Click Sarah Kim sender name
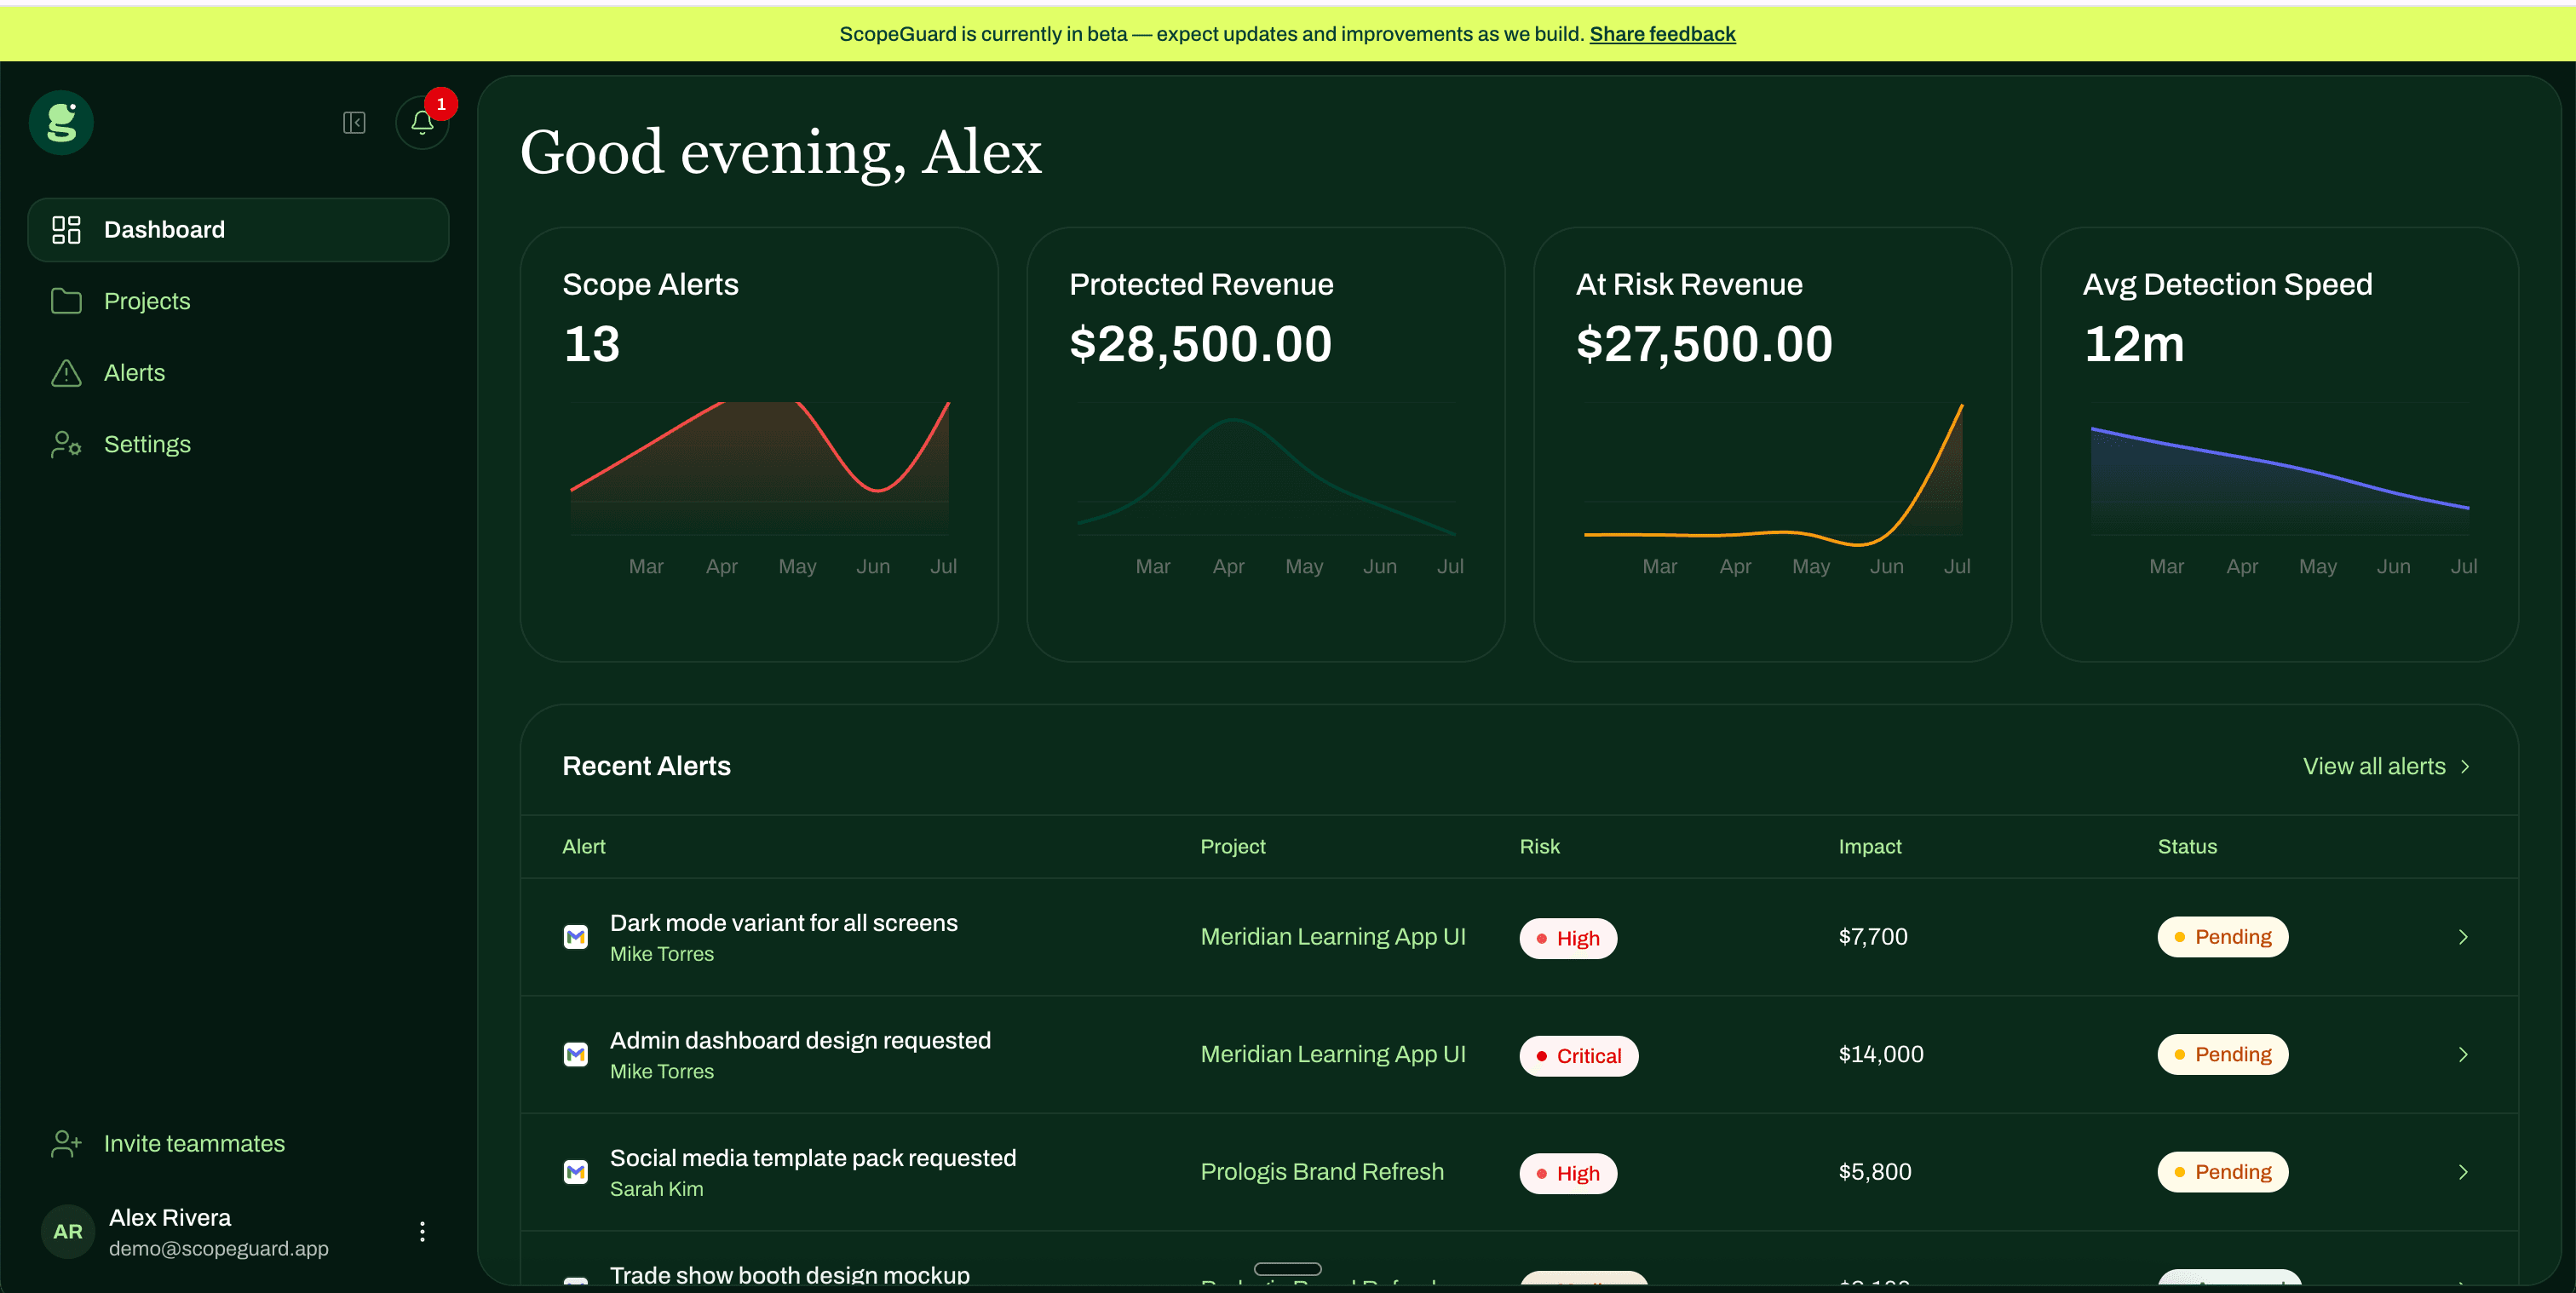This screenshot has width=2576, height=1293. pyautogui.click(x=657, y=1189)
